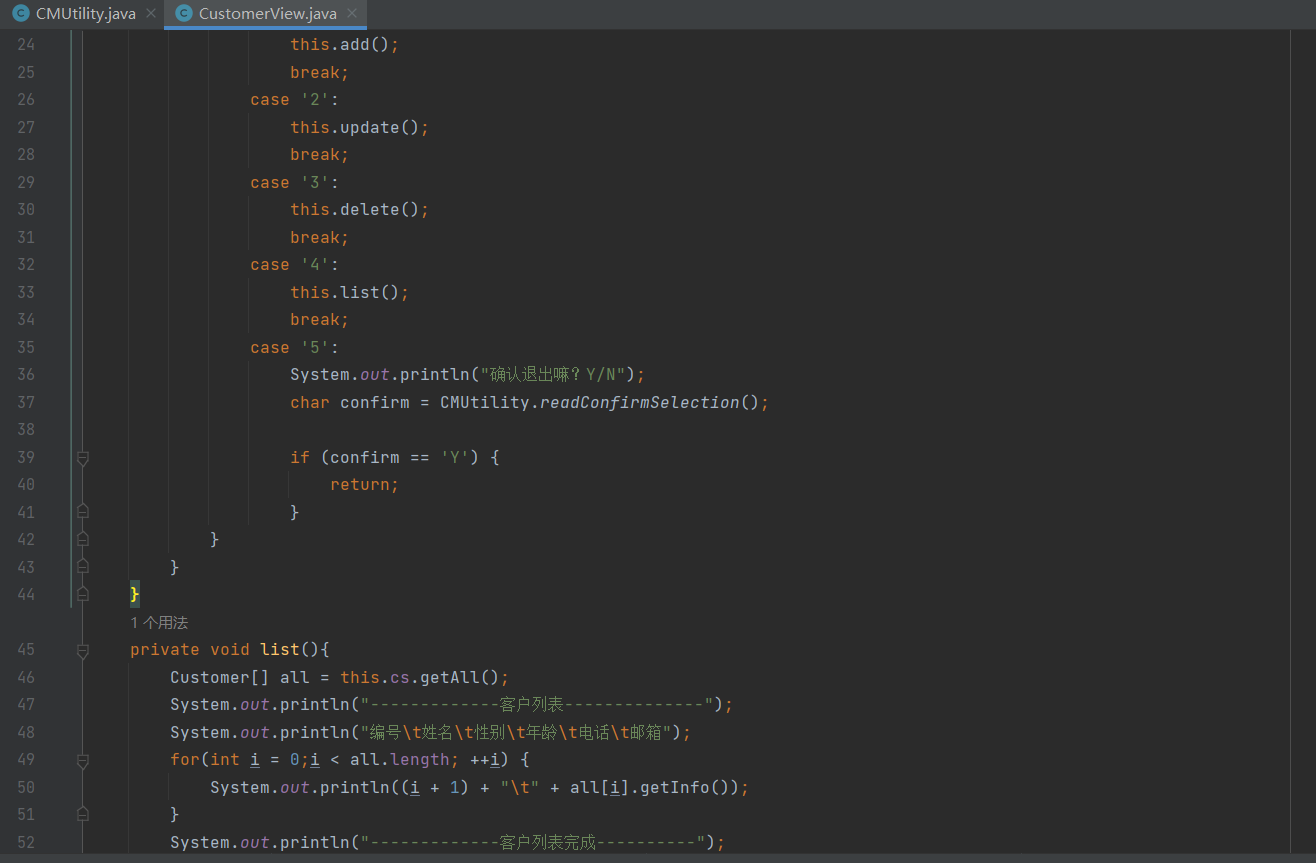This screenshot has width=1316, height=863.
Task: Click fold end marker at line 44
Action: [x=83, y=595]
